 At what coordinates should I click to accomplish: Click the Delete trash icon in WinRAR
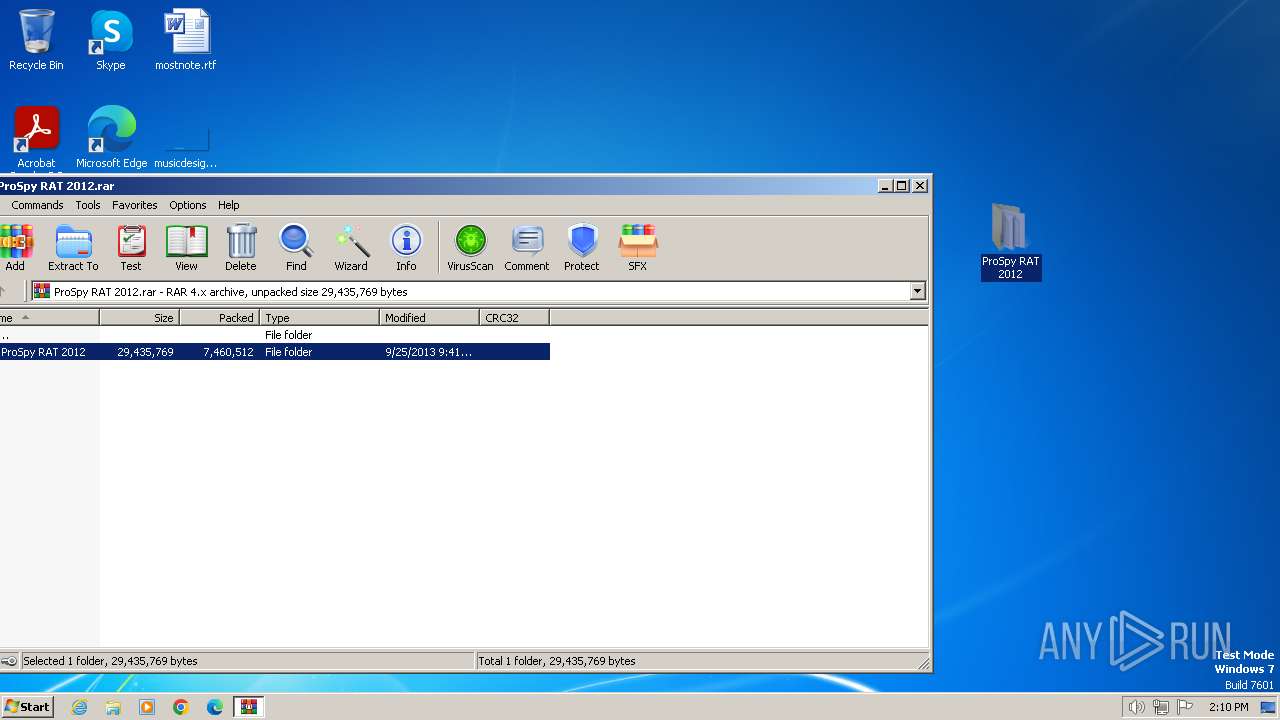pyautogui.click(x=240, y=248)
